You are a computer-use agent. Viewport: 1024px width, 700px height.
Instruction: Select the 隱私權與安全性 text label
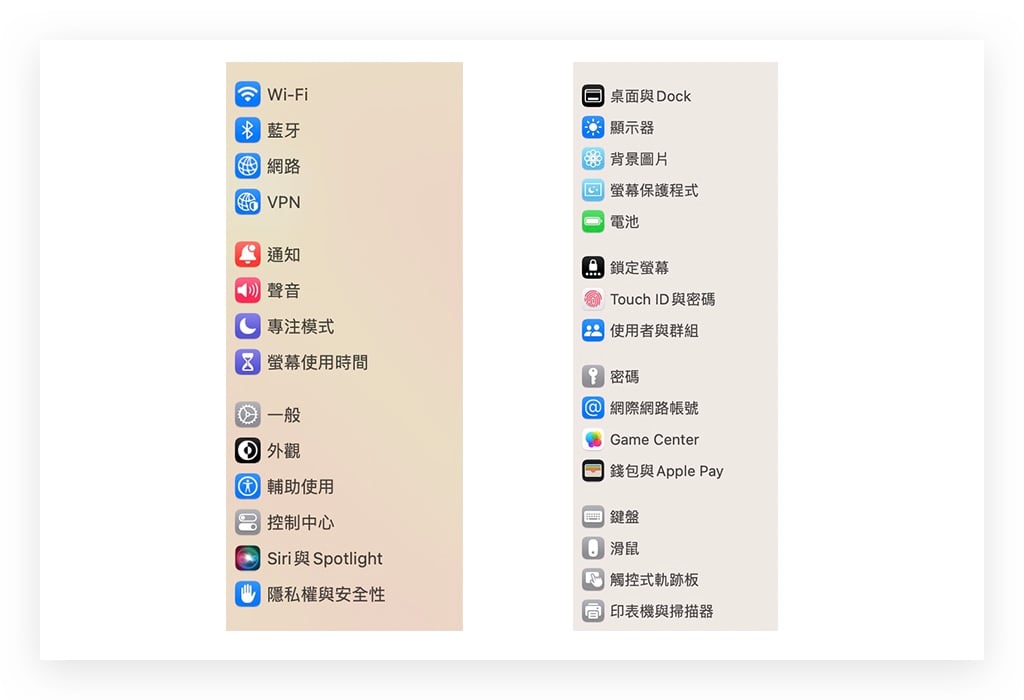click(326, 594)
